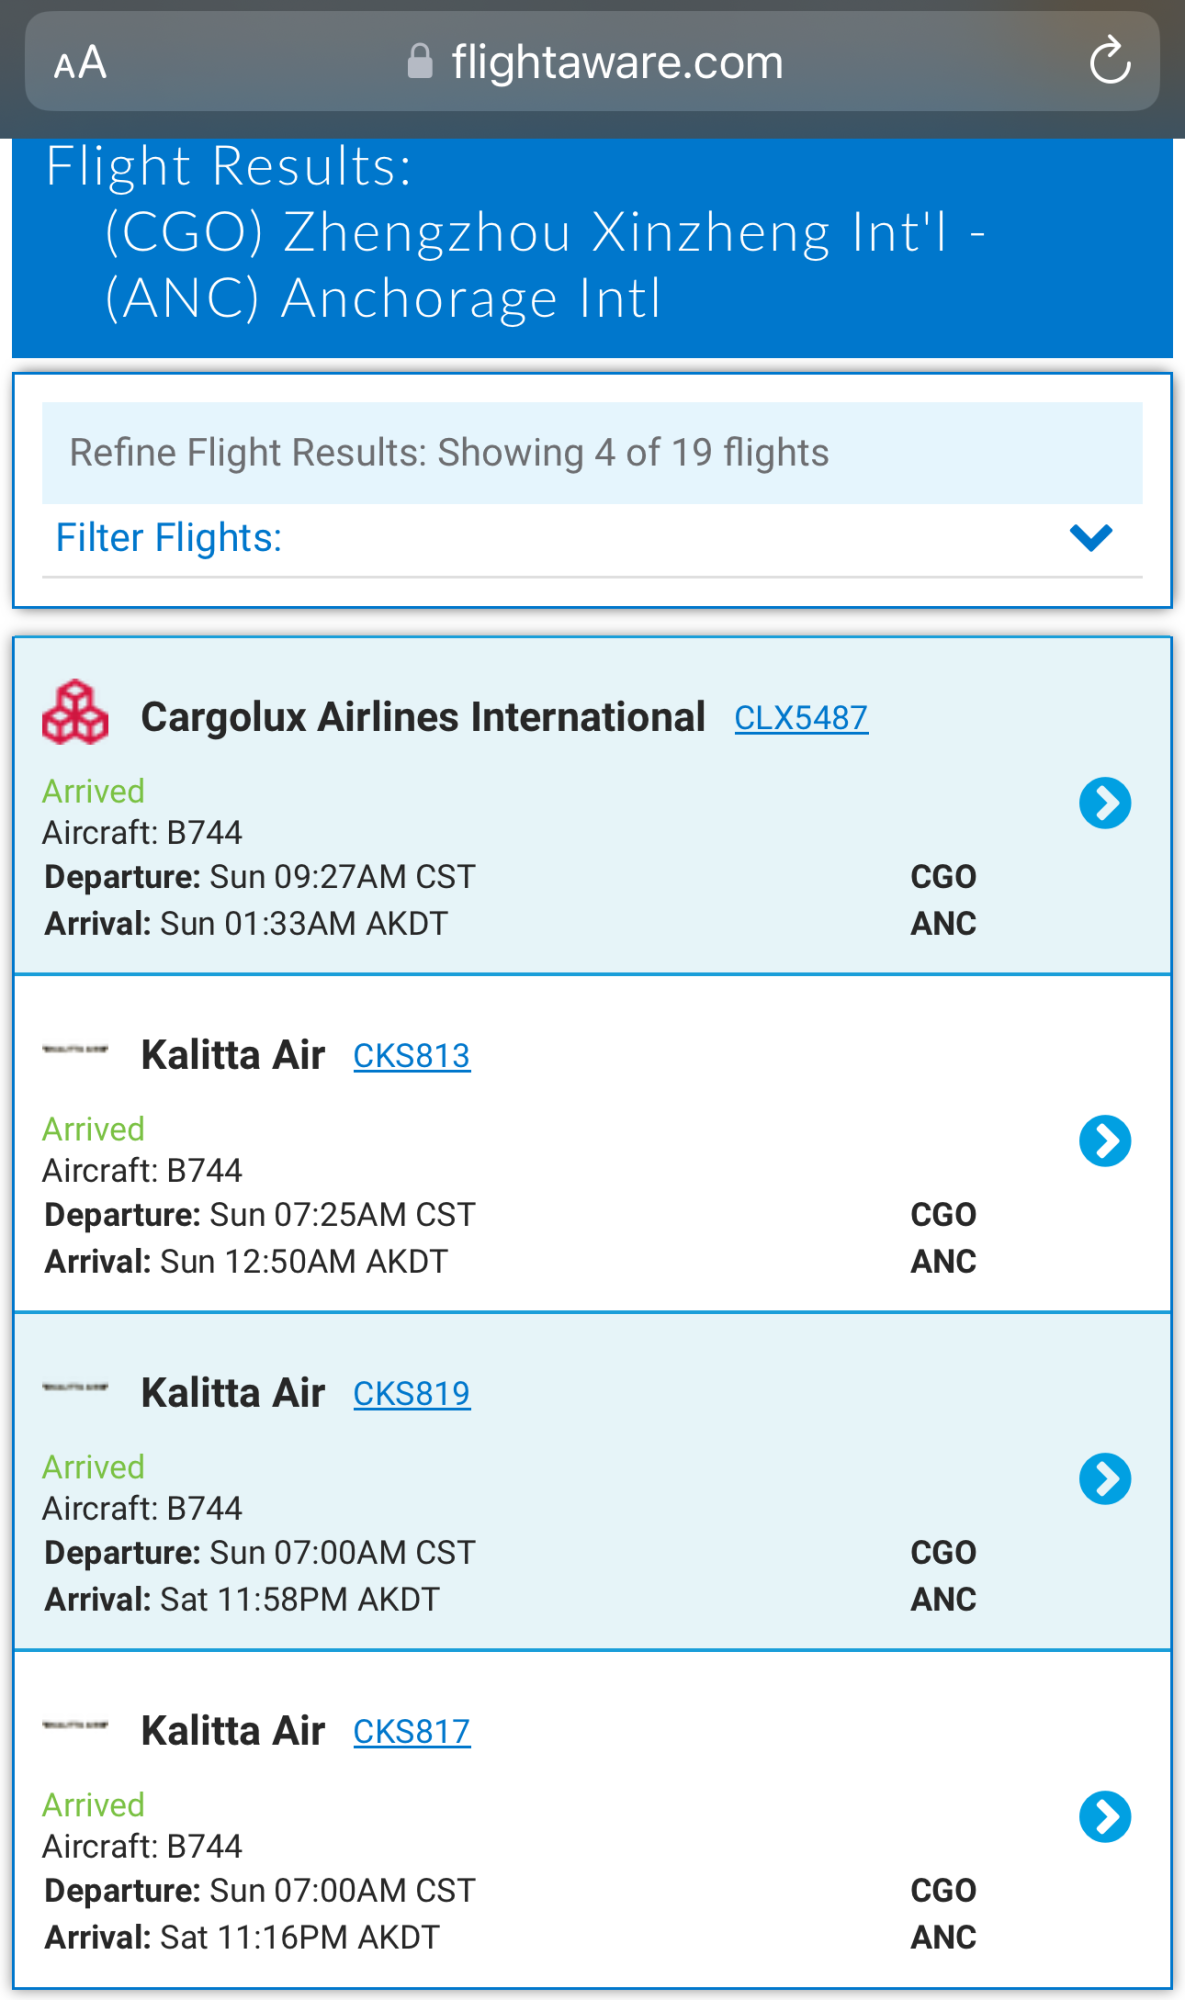Expand the Filter Flights chevron
The height and width of the screenshot is (2000, 1185).
(x=1090, y=538)
